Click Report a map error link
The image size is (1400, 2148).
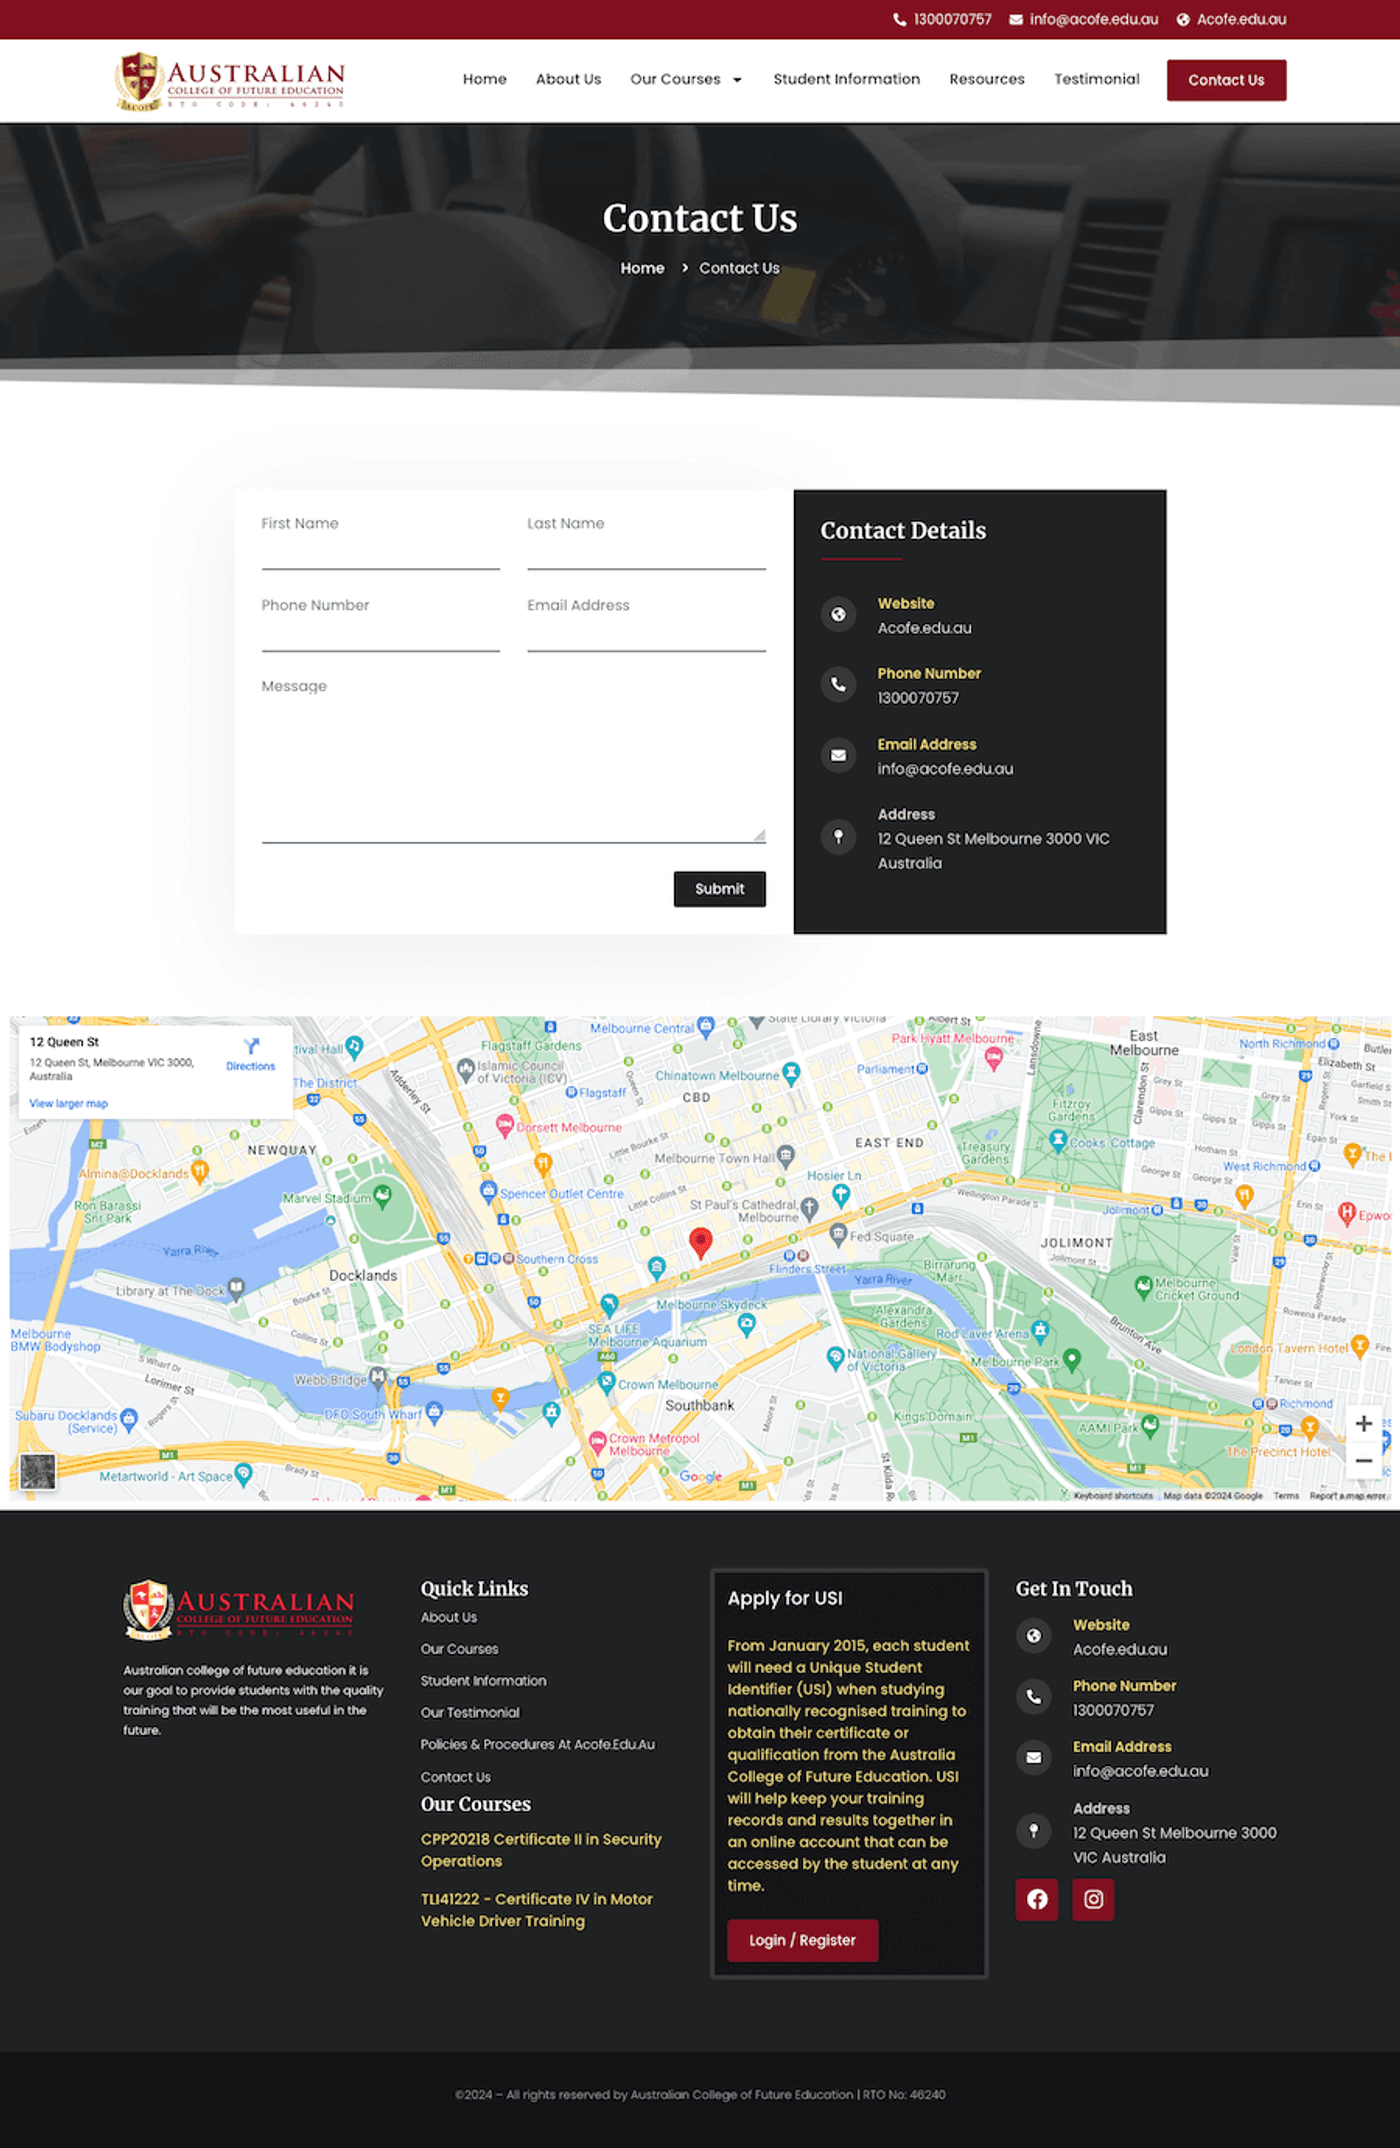coord(1348,1496)
